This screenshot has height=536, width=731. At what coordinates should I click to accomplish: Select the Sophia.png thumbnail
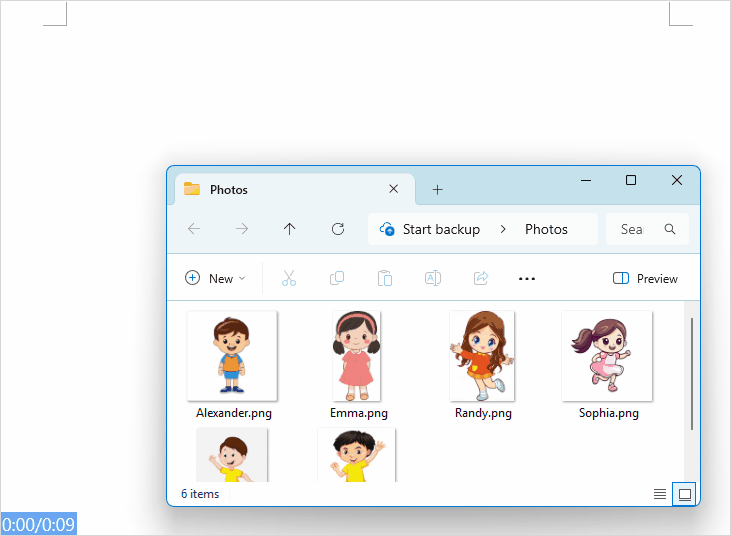tap(607, 356)
